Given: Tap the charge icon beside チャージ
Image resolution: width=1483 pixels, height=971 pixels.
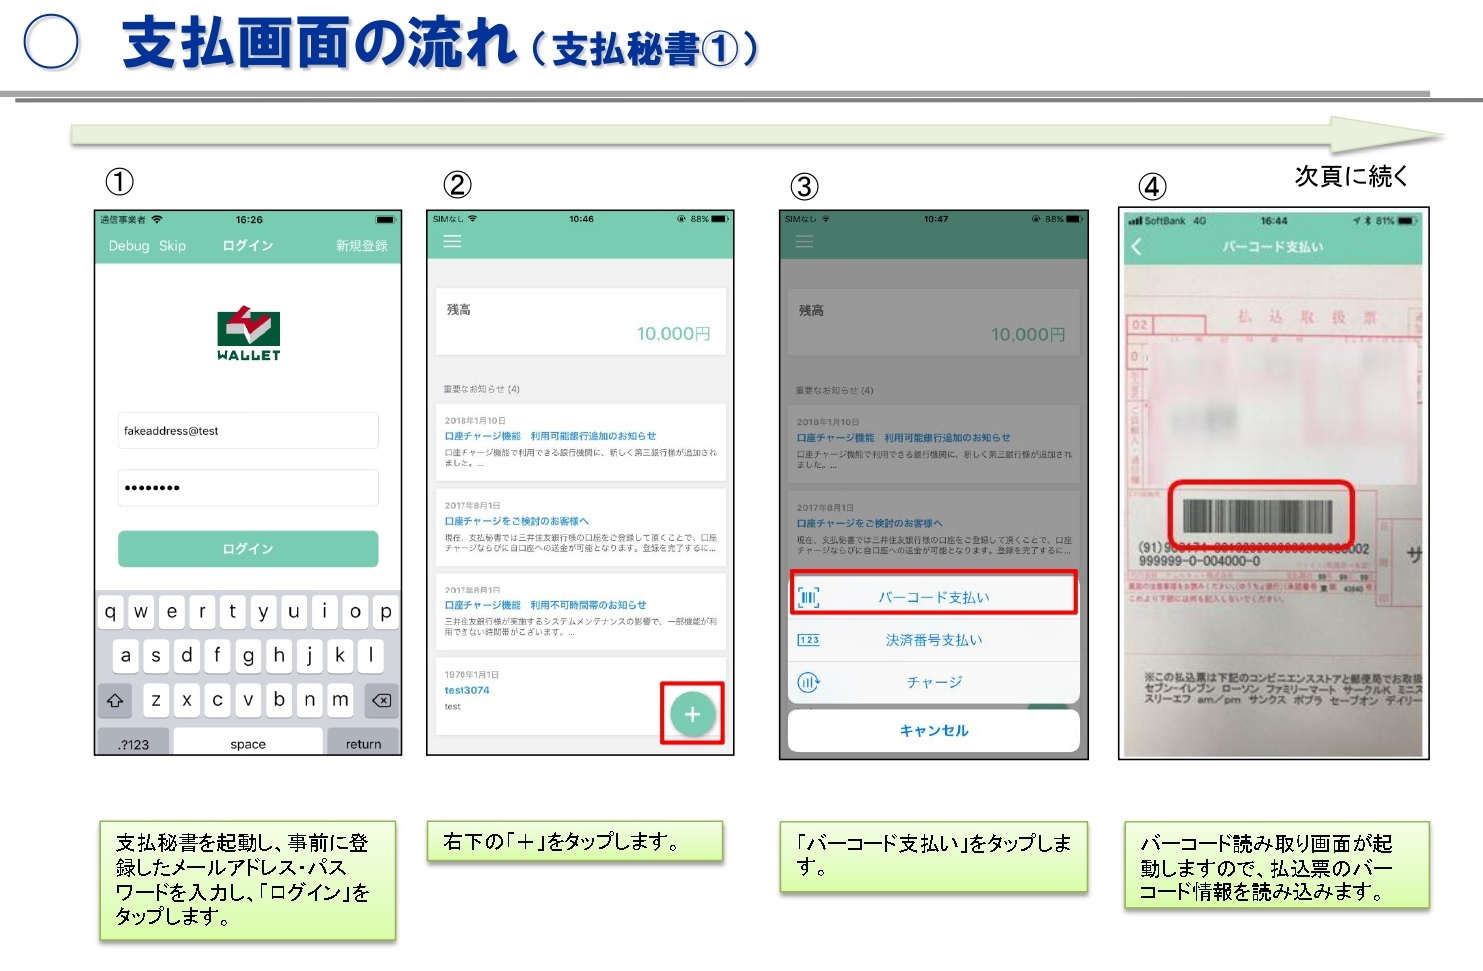Looking at the screenshot, I should click(808, 682).
